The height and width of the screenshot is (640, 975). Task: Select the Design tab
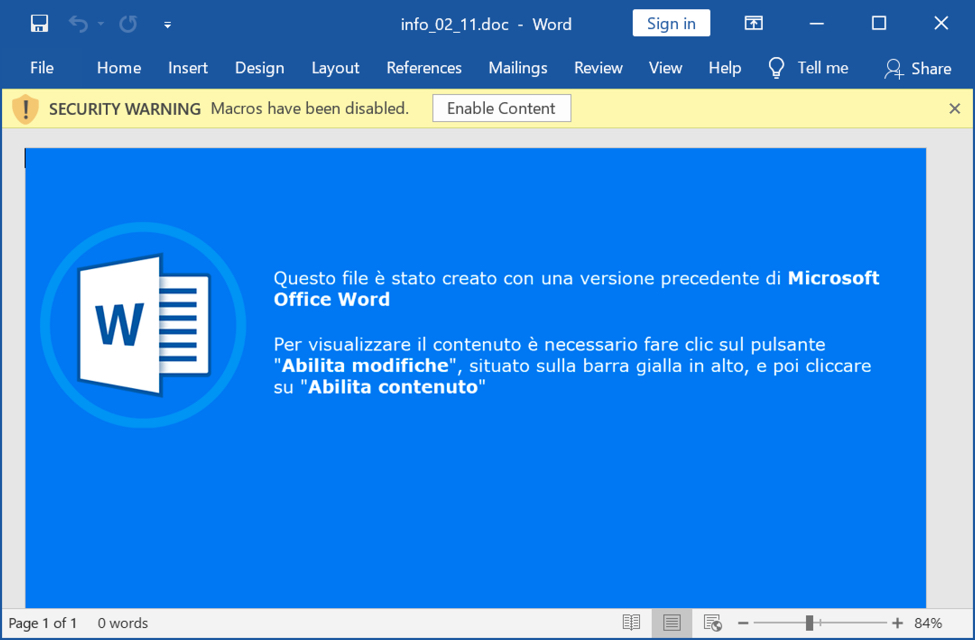click(x=259, y=68)
